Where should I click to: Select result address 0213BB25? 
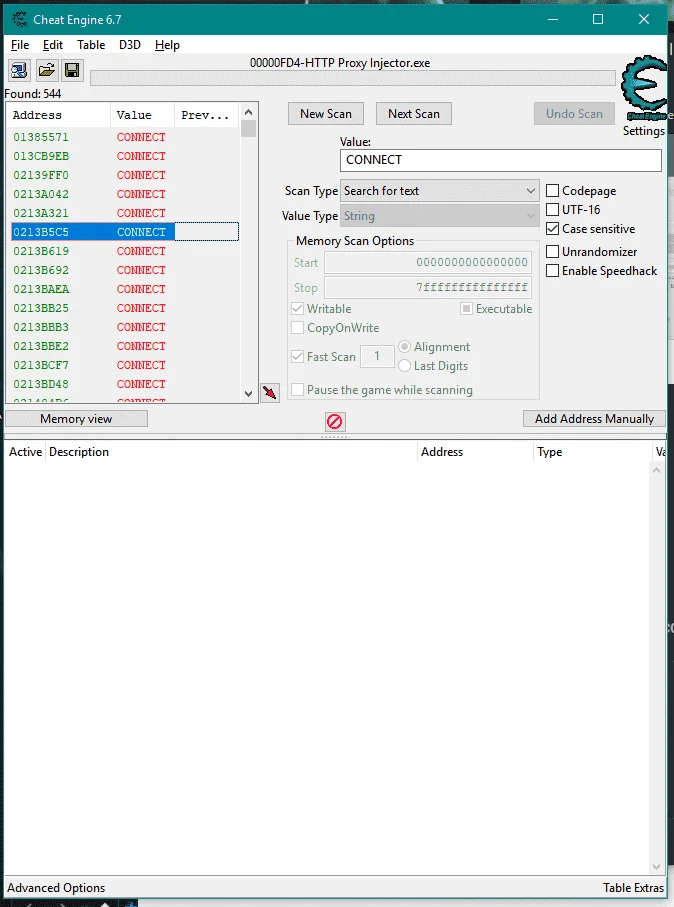click(x=41, y=308)
